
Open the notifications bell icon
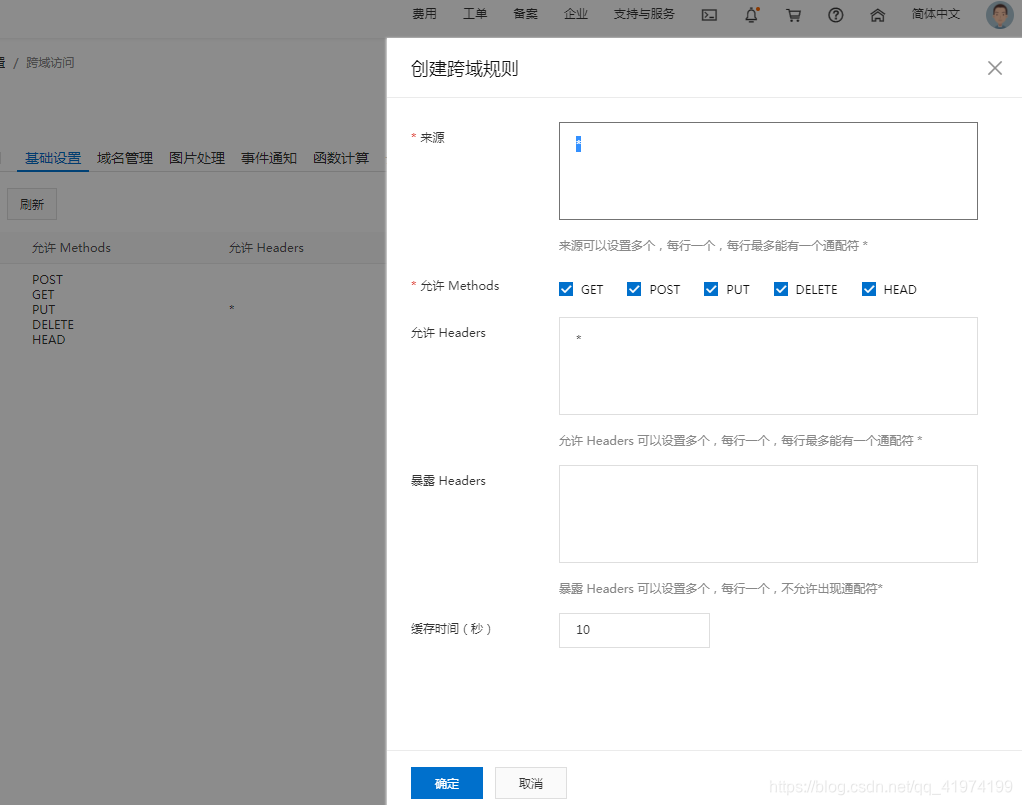(751, 15)
